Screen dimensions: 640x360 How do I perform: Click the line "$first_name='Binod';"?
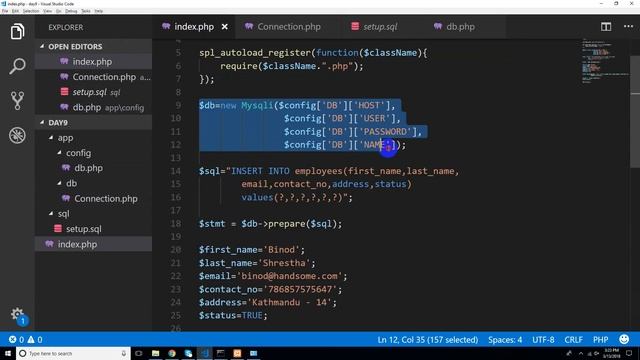click(252, 250)
